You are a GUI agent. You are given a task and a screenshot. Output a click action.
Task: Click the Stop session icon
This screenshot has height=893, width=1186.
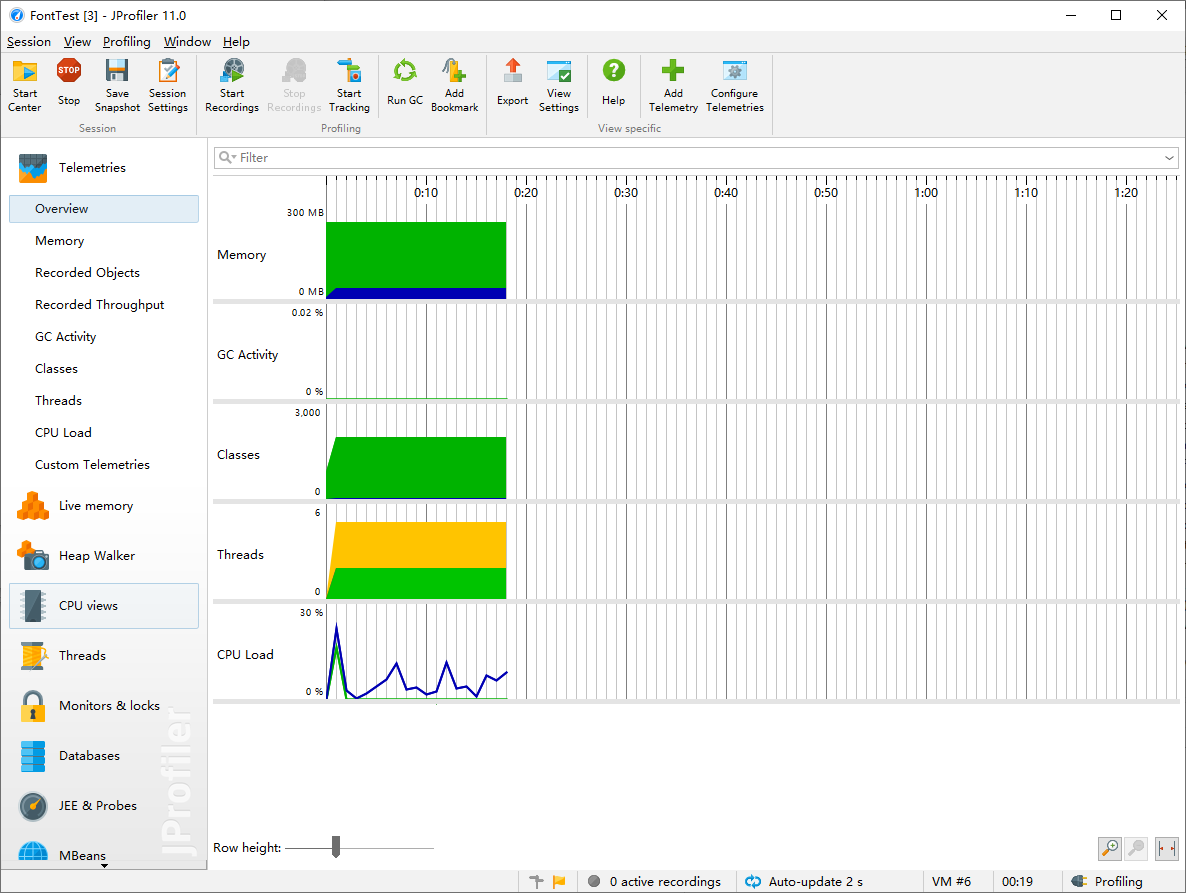[x=69, y=71]
